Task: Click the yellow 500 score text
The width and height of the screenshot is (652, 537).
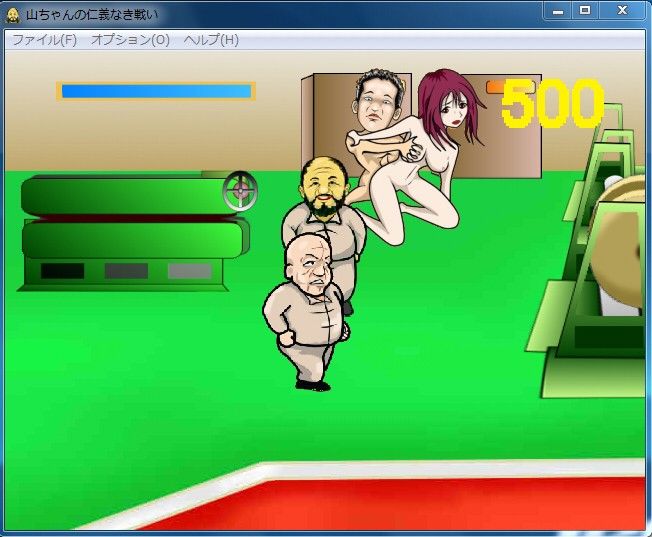Action: click(x=552, y=103)
